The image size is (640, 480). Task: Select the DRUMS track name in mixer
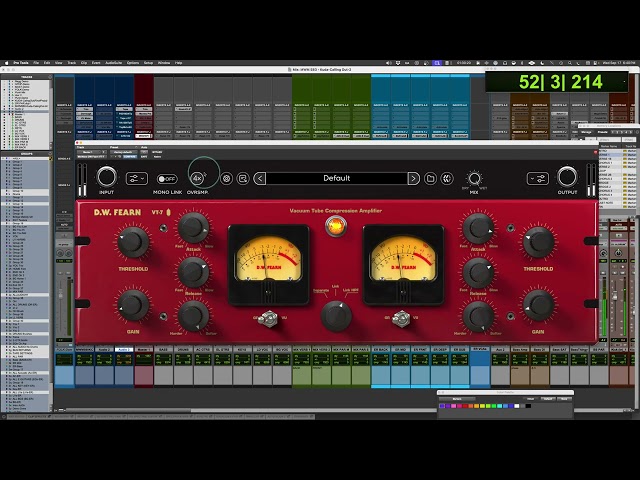pyautogui.click(x=183, y=350)
